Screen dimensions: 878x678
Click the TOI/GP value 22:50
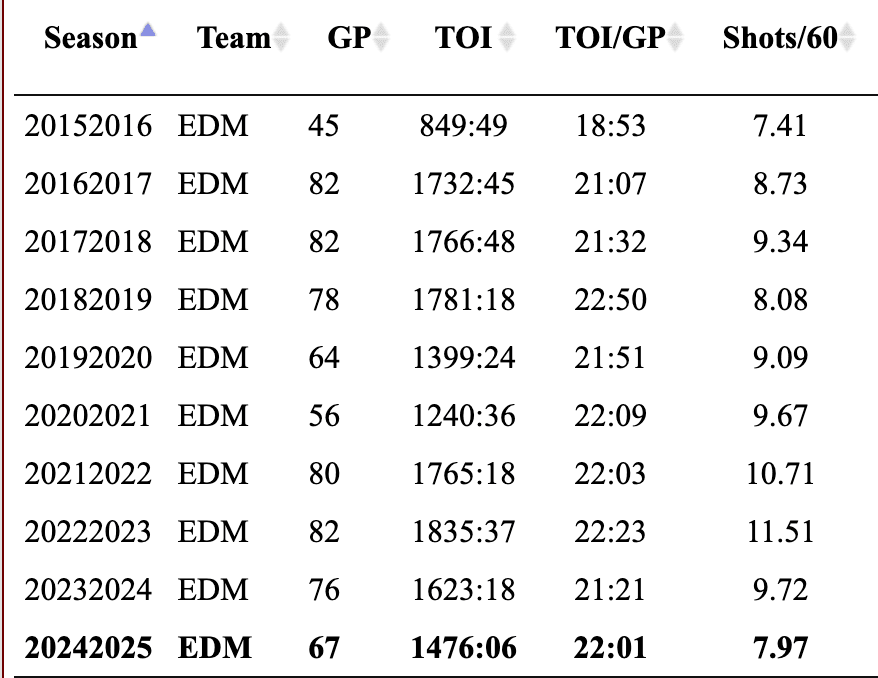coord(611,300)
